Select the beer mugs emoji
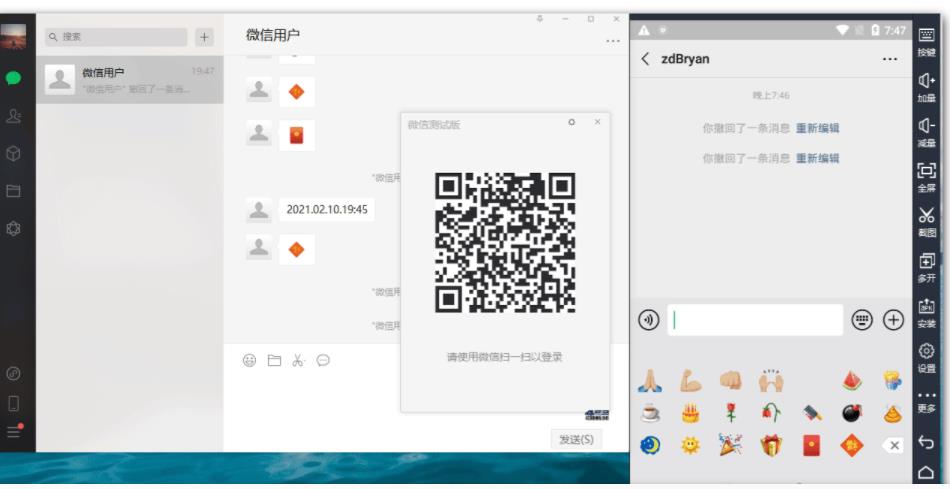 coord(892,381)
